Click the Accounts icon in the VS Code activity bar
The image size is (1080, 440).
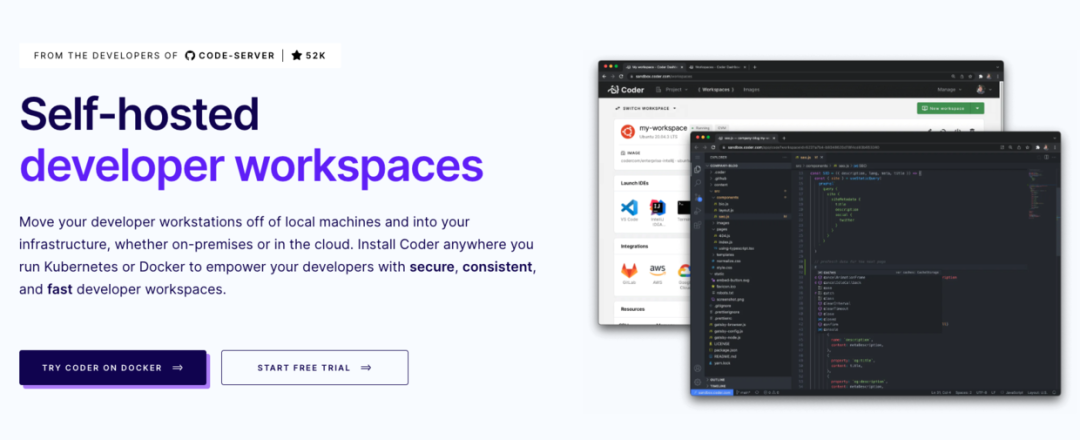click(x=697, y=368)
